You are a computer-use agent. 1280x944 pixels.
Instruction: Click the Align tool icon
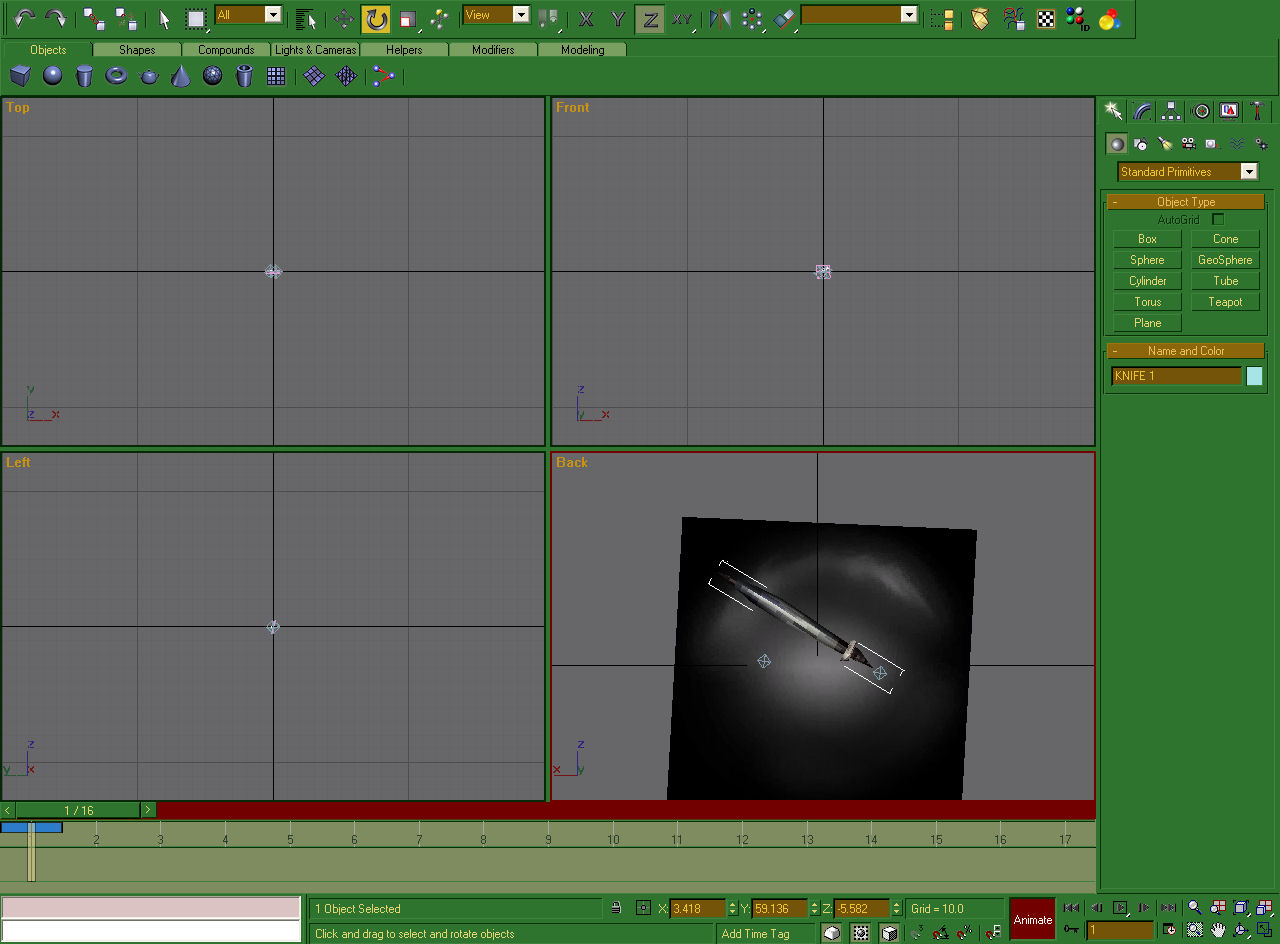click(785, 18)
